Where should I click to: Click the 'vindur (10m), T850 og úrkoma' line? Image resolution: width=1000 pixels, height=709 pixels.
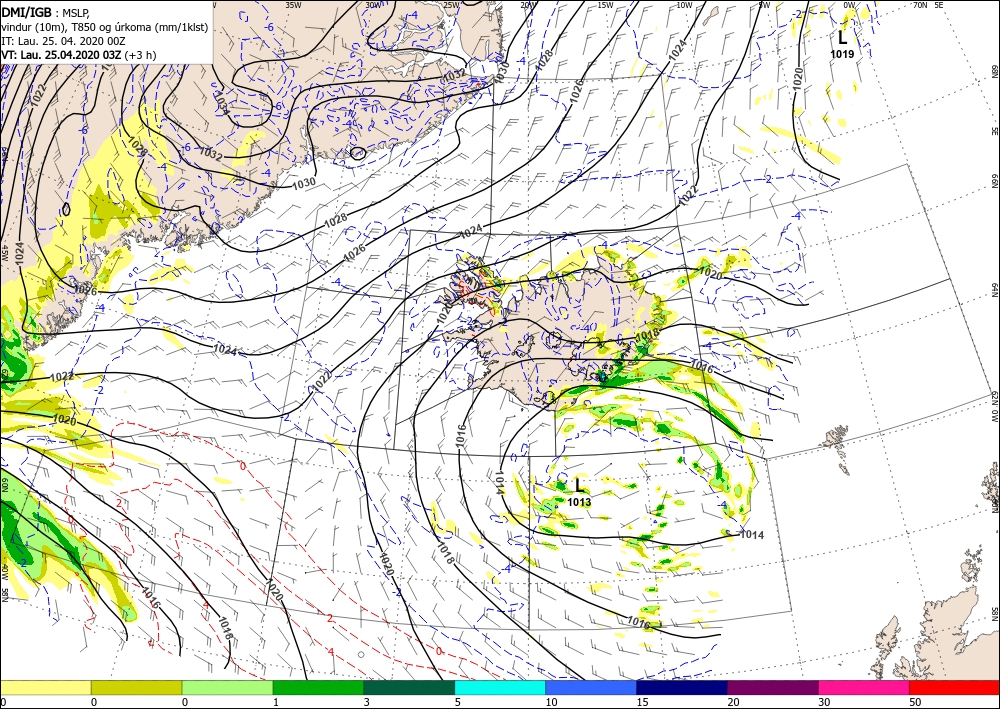(x=104, y=27)
